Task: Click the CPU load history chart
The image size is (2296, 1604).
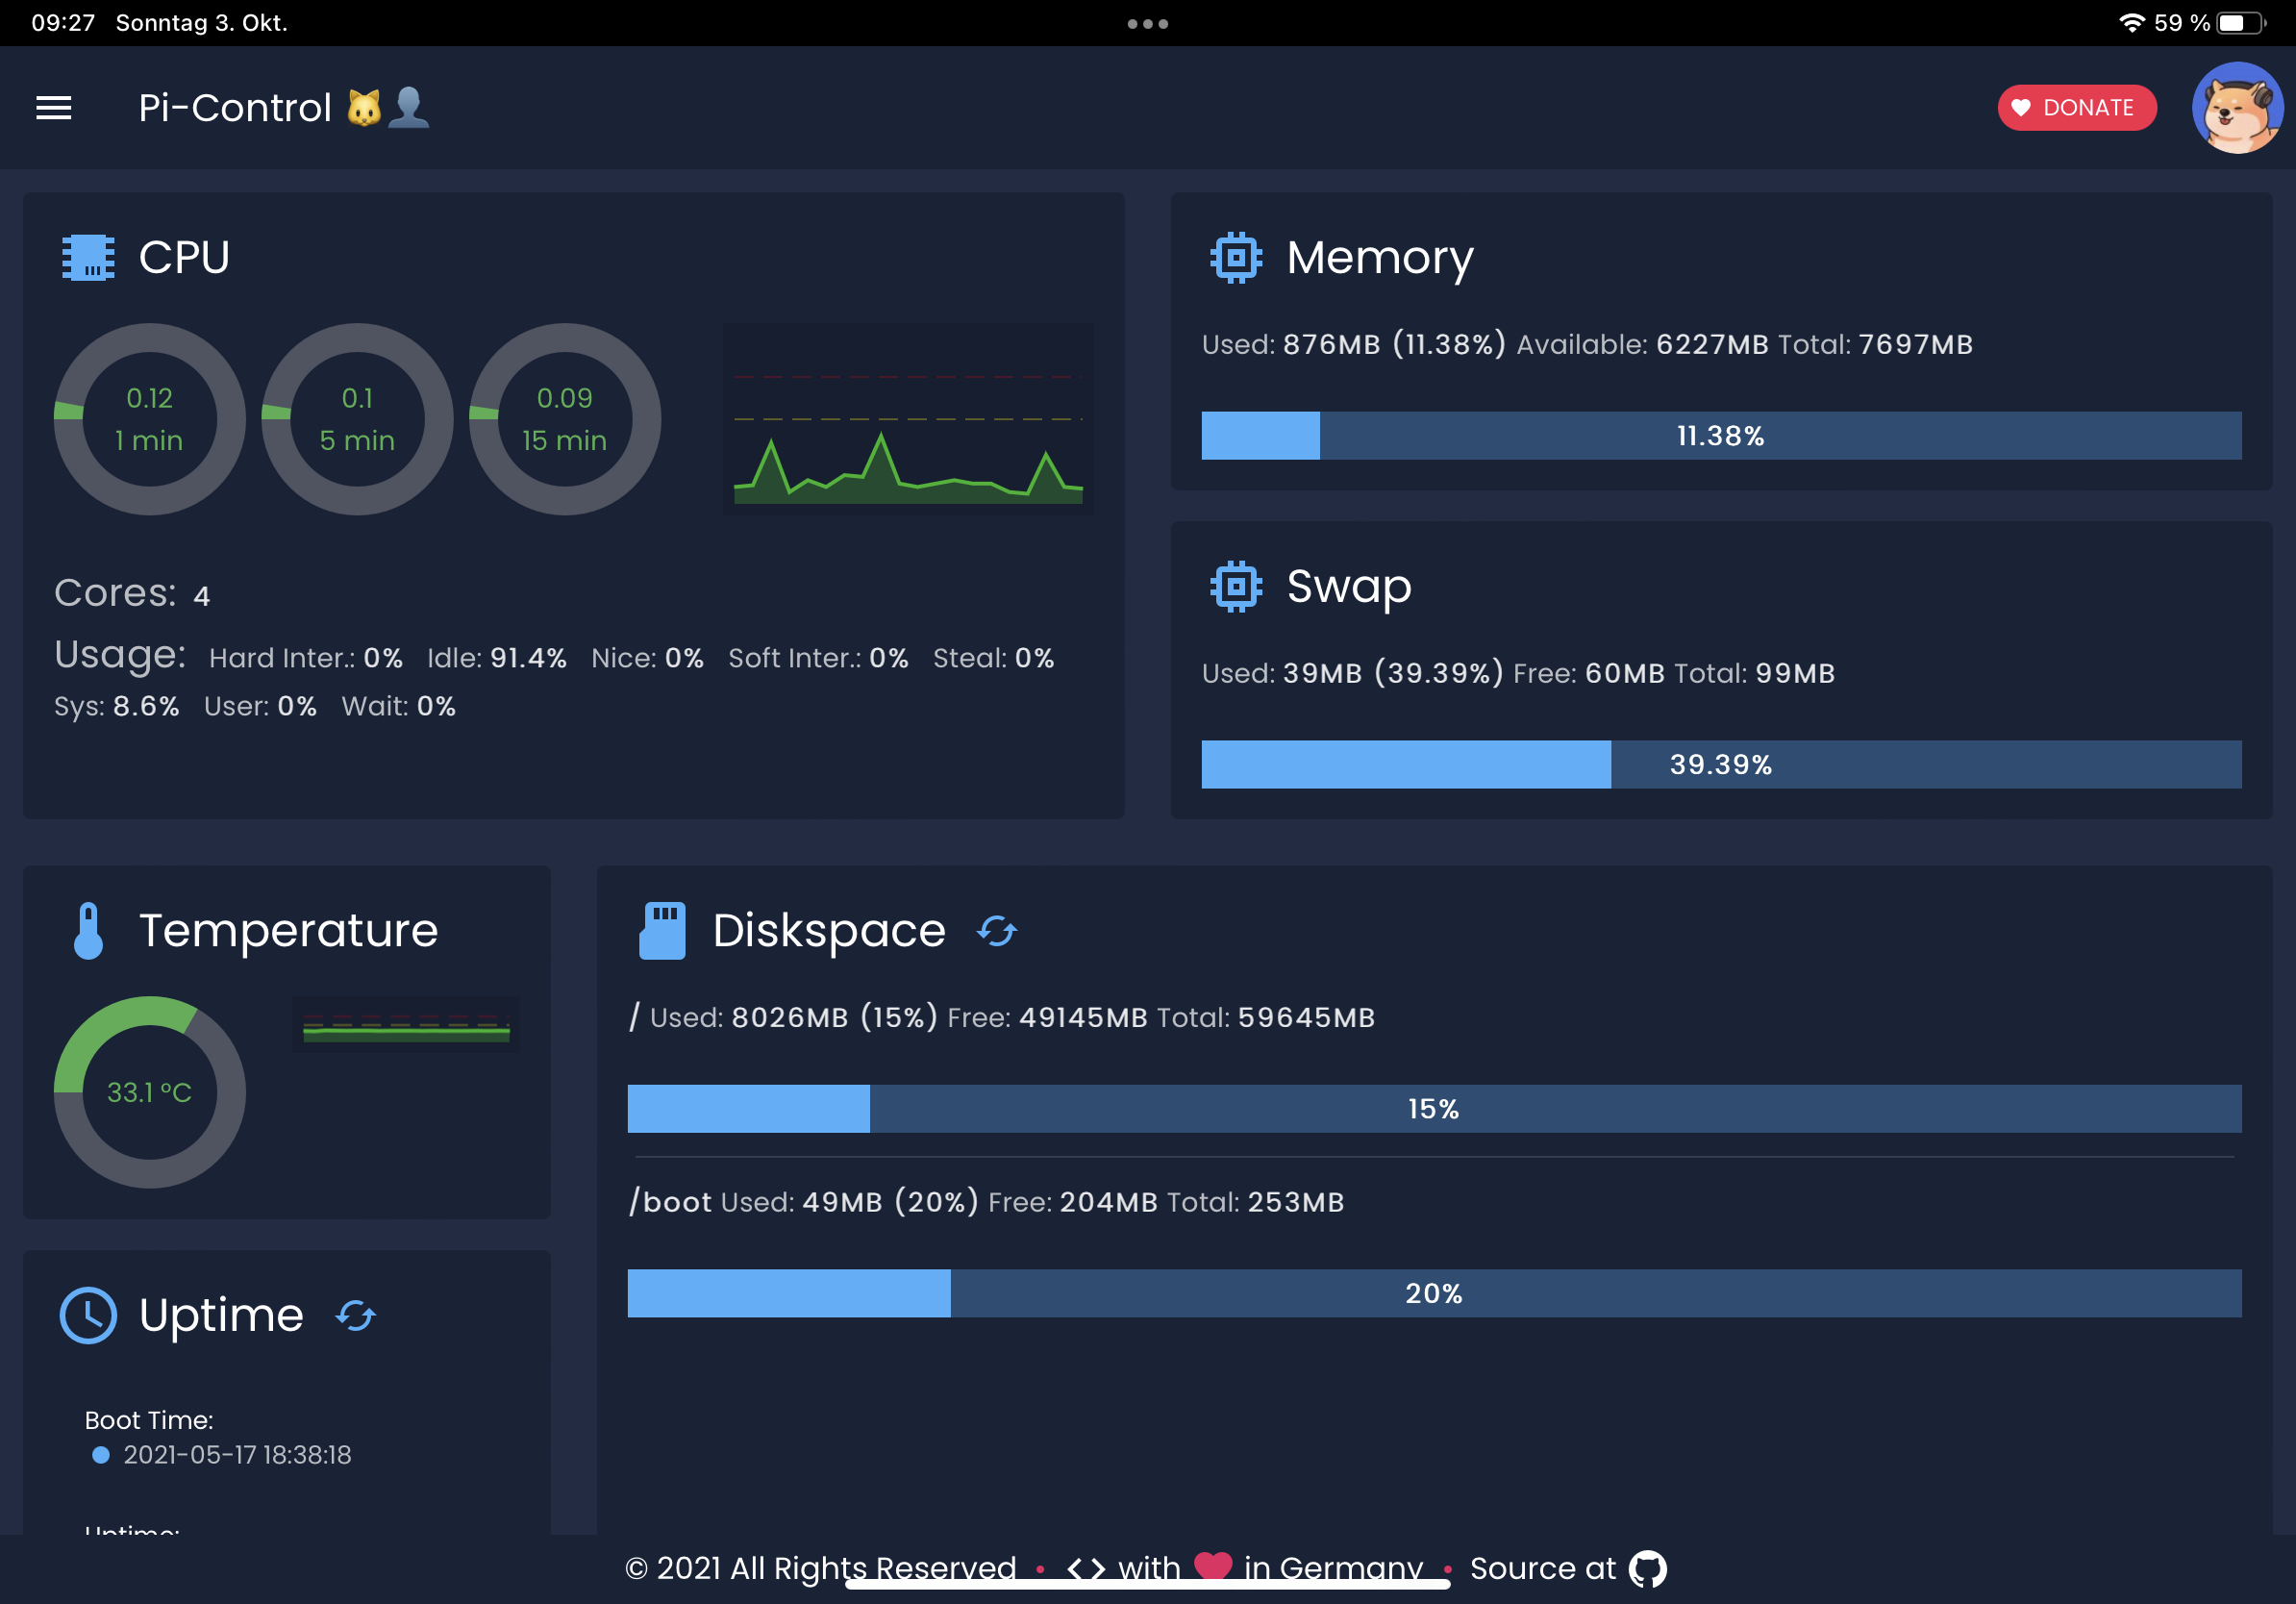Action: point(907,419)
